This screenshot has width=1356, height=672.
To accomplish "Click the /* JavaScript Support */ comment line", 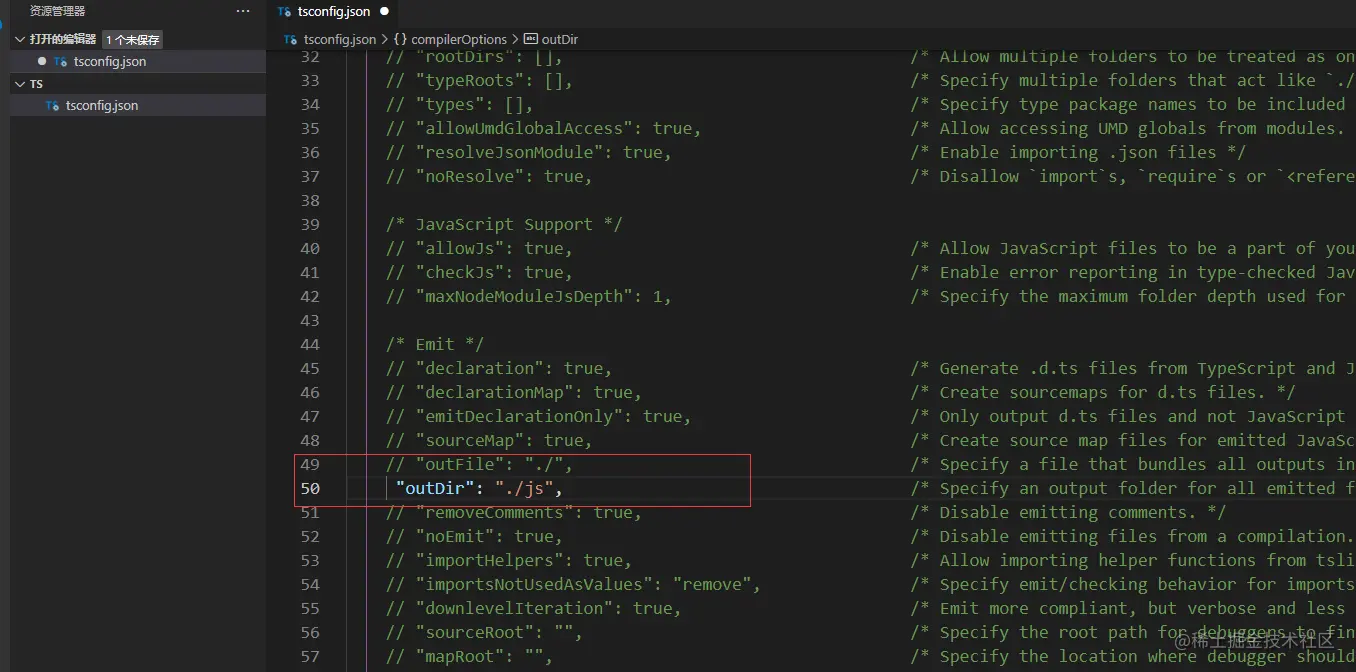I will (x=504, y=224).
